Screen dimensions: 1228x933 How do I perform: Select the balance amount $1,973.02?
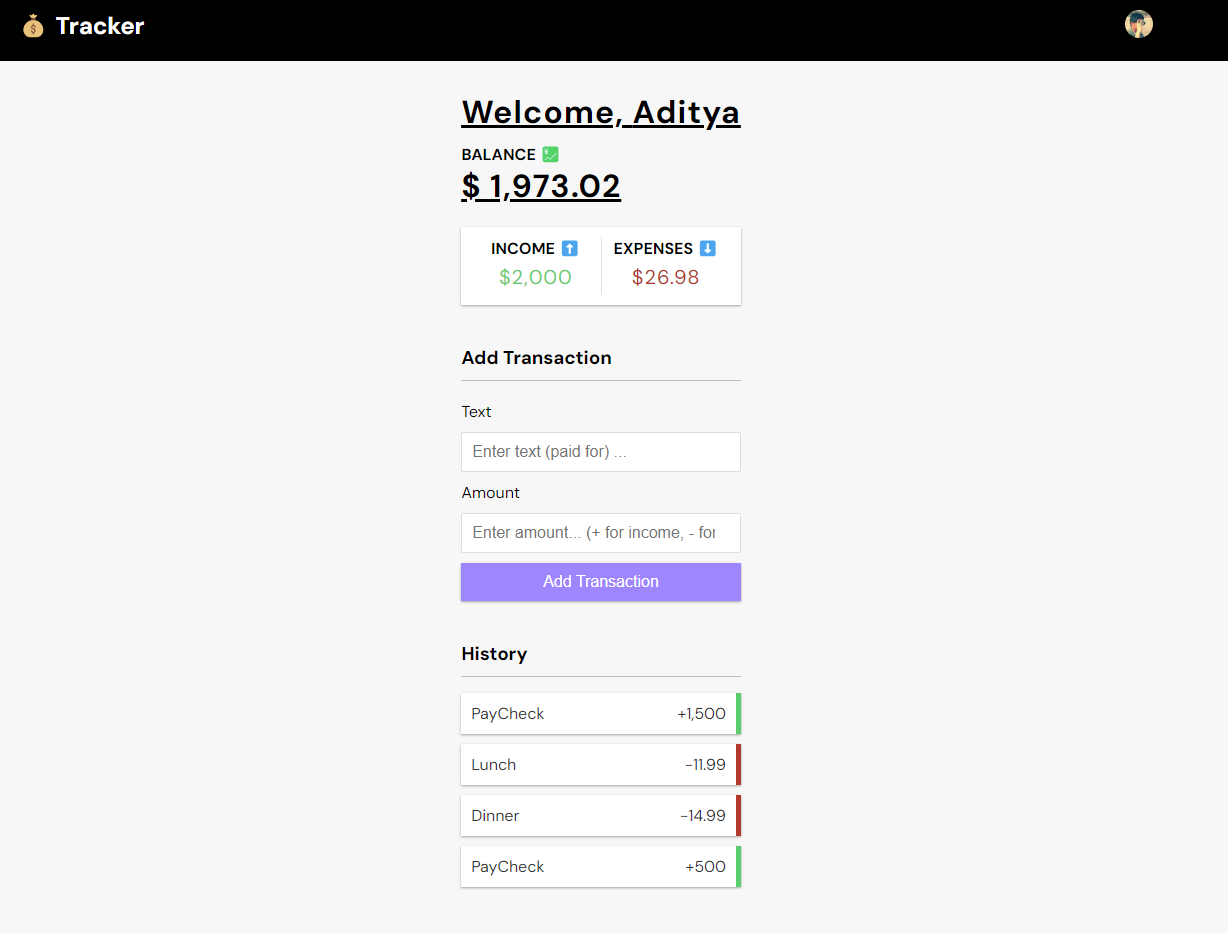[x=540, y=186]
